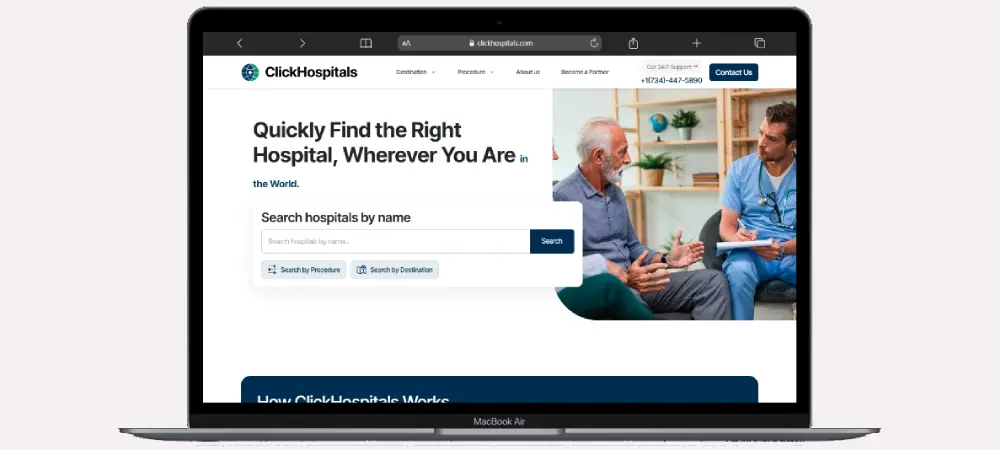Click the sliders icon in Search by Procedure
This screenshot has height=450, width=1000.
(272, 270)
